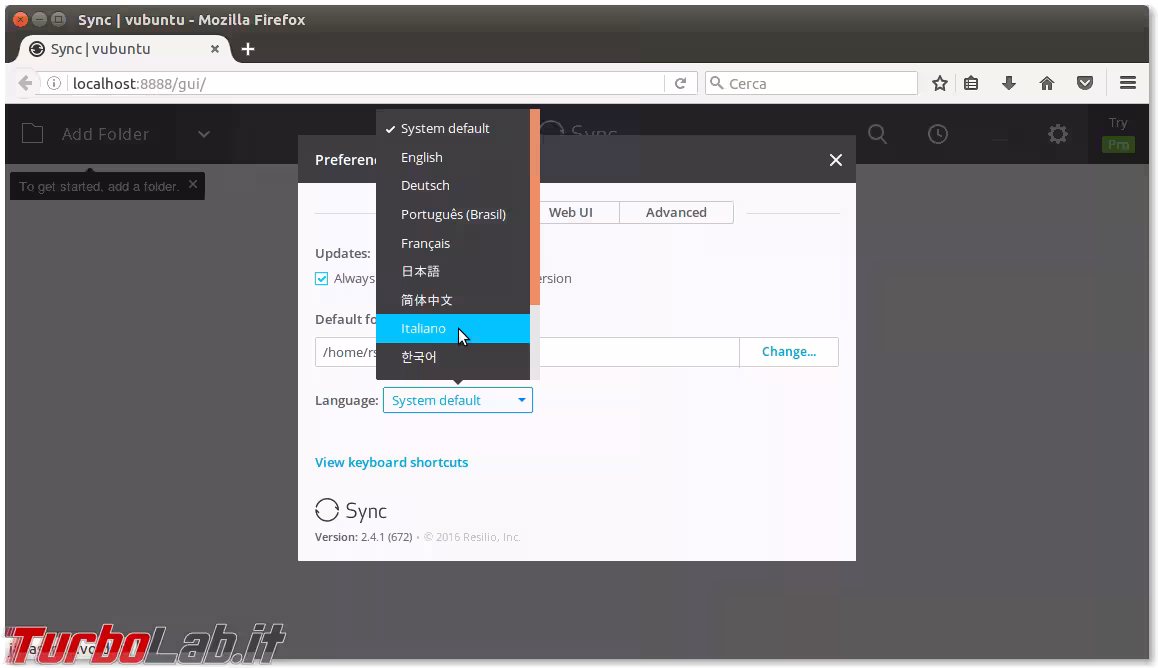This screenshot has width=1158, height=668.
Task: Expand the Add Folder chevron arrow
Action: 204,134
